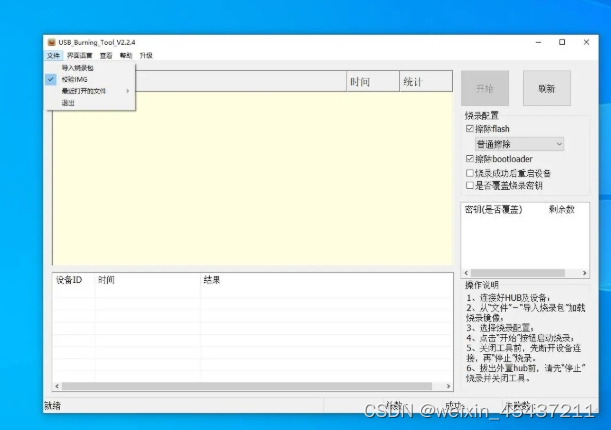Click the result list scrollbar right arrow
The image size is (611, 430).
448,386
